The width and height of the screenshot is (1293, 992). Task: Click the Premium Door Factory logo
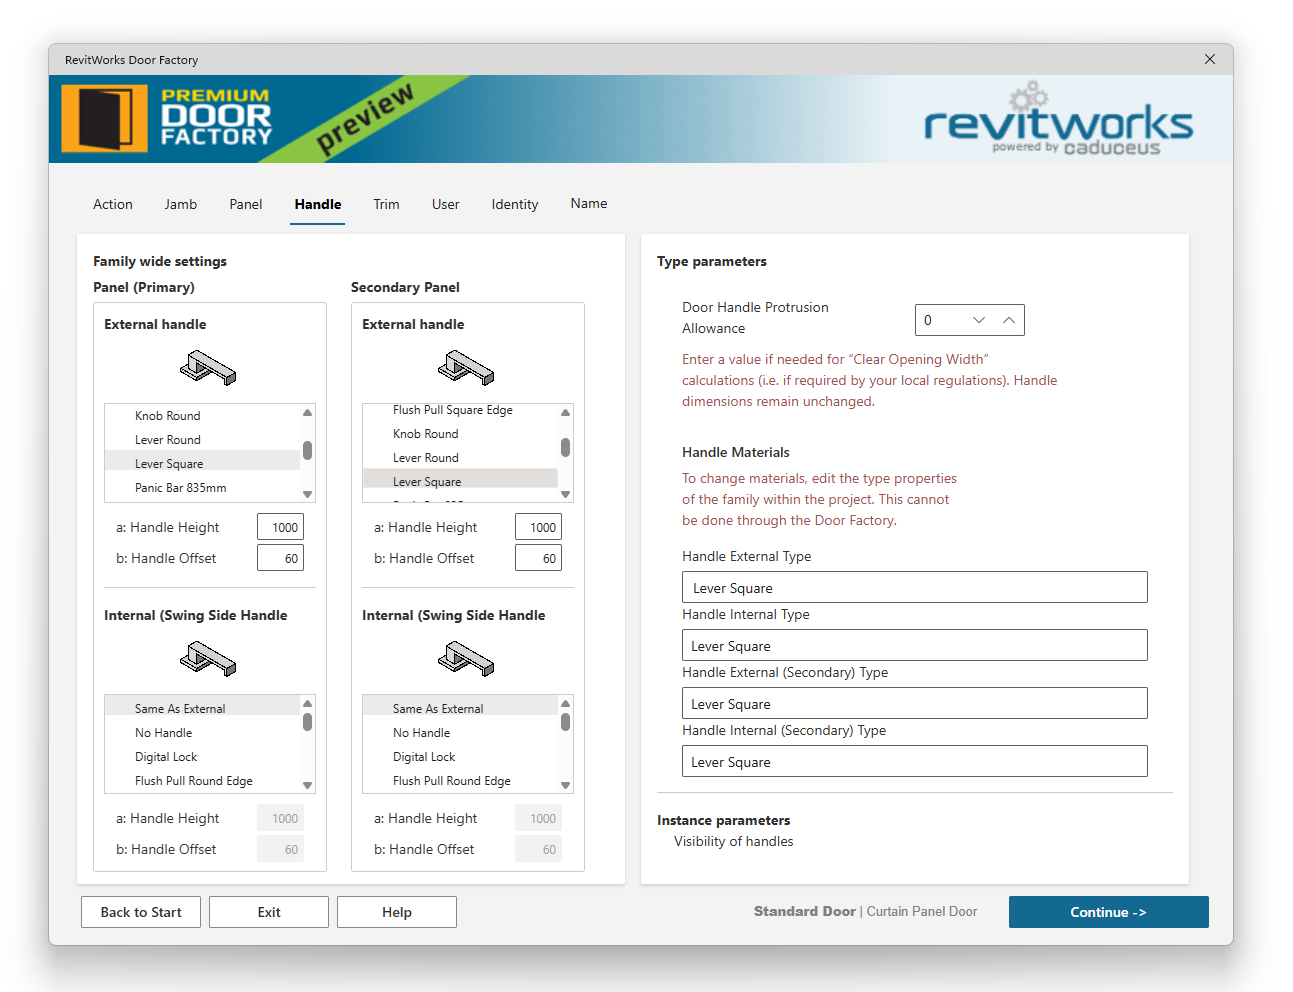click(167, 118)
